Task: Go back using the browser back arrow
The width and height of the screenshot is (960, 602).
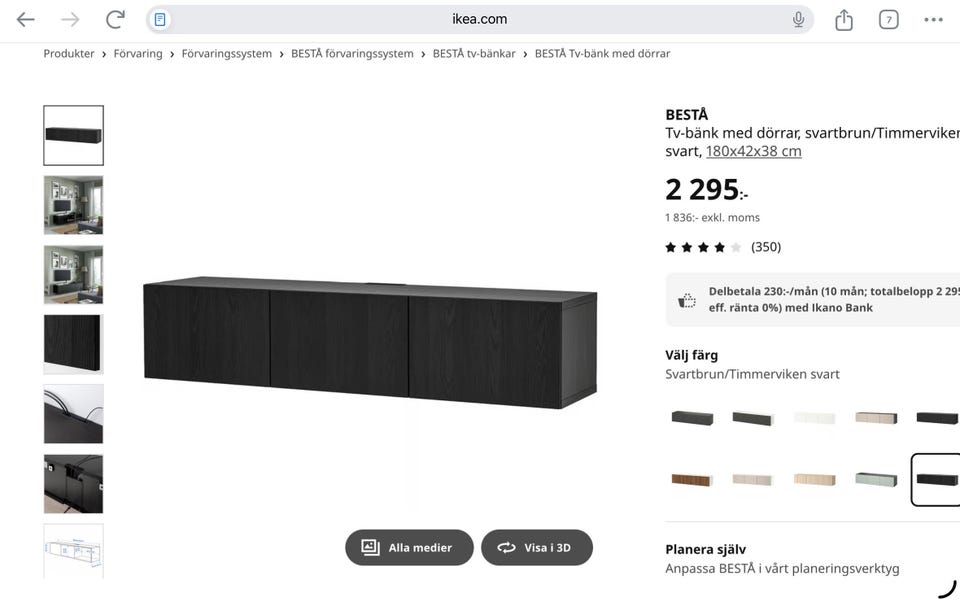Action: 25,20
